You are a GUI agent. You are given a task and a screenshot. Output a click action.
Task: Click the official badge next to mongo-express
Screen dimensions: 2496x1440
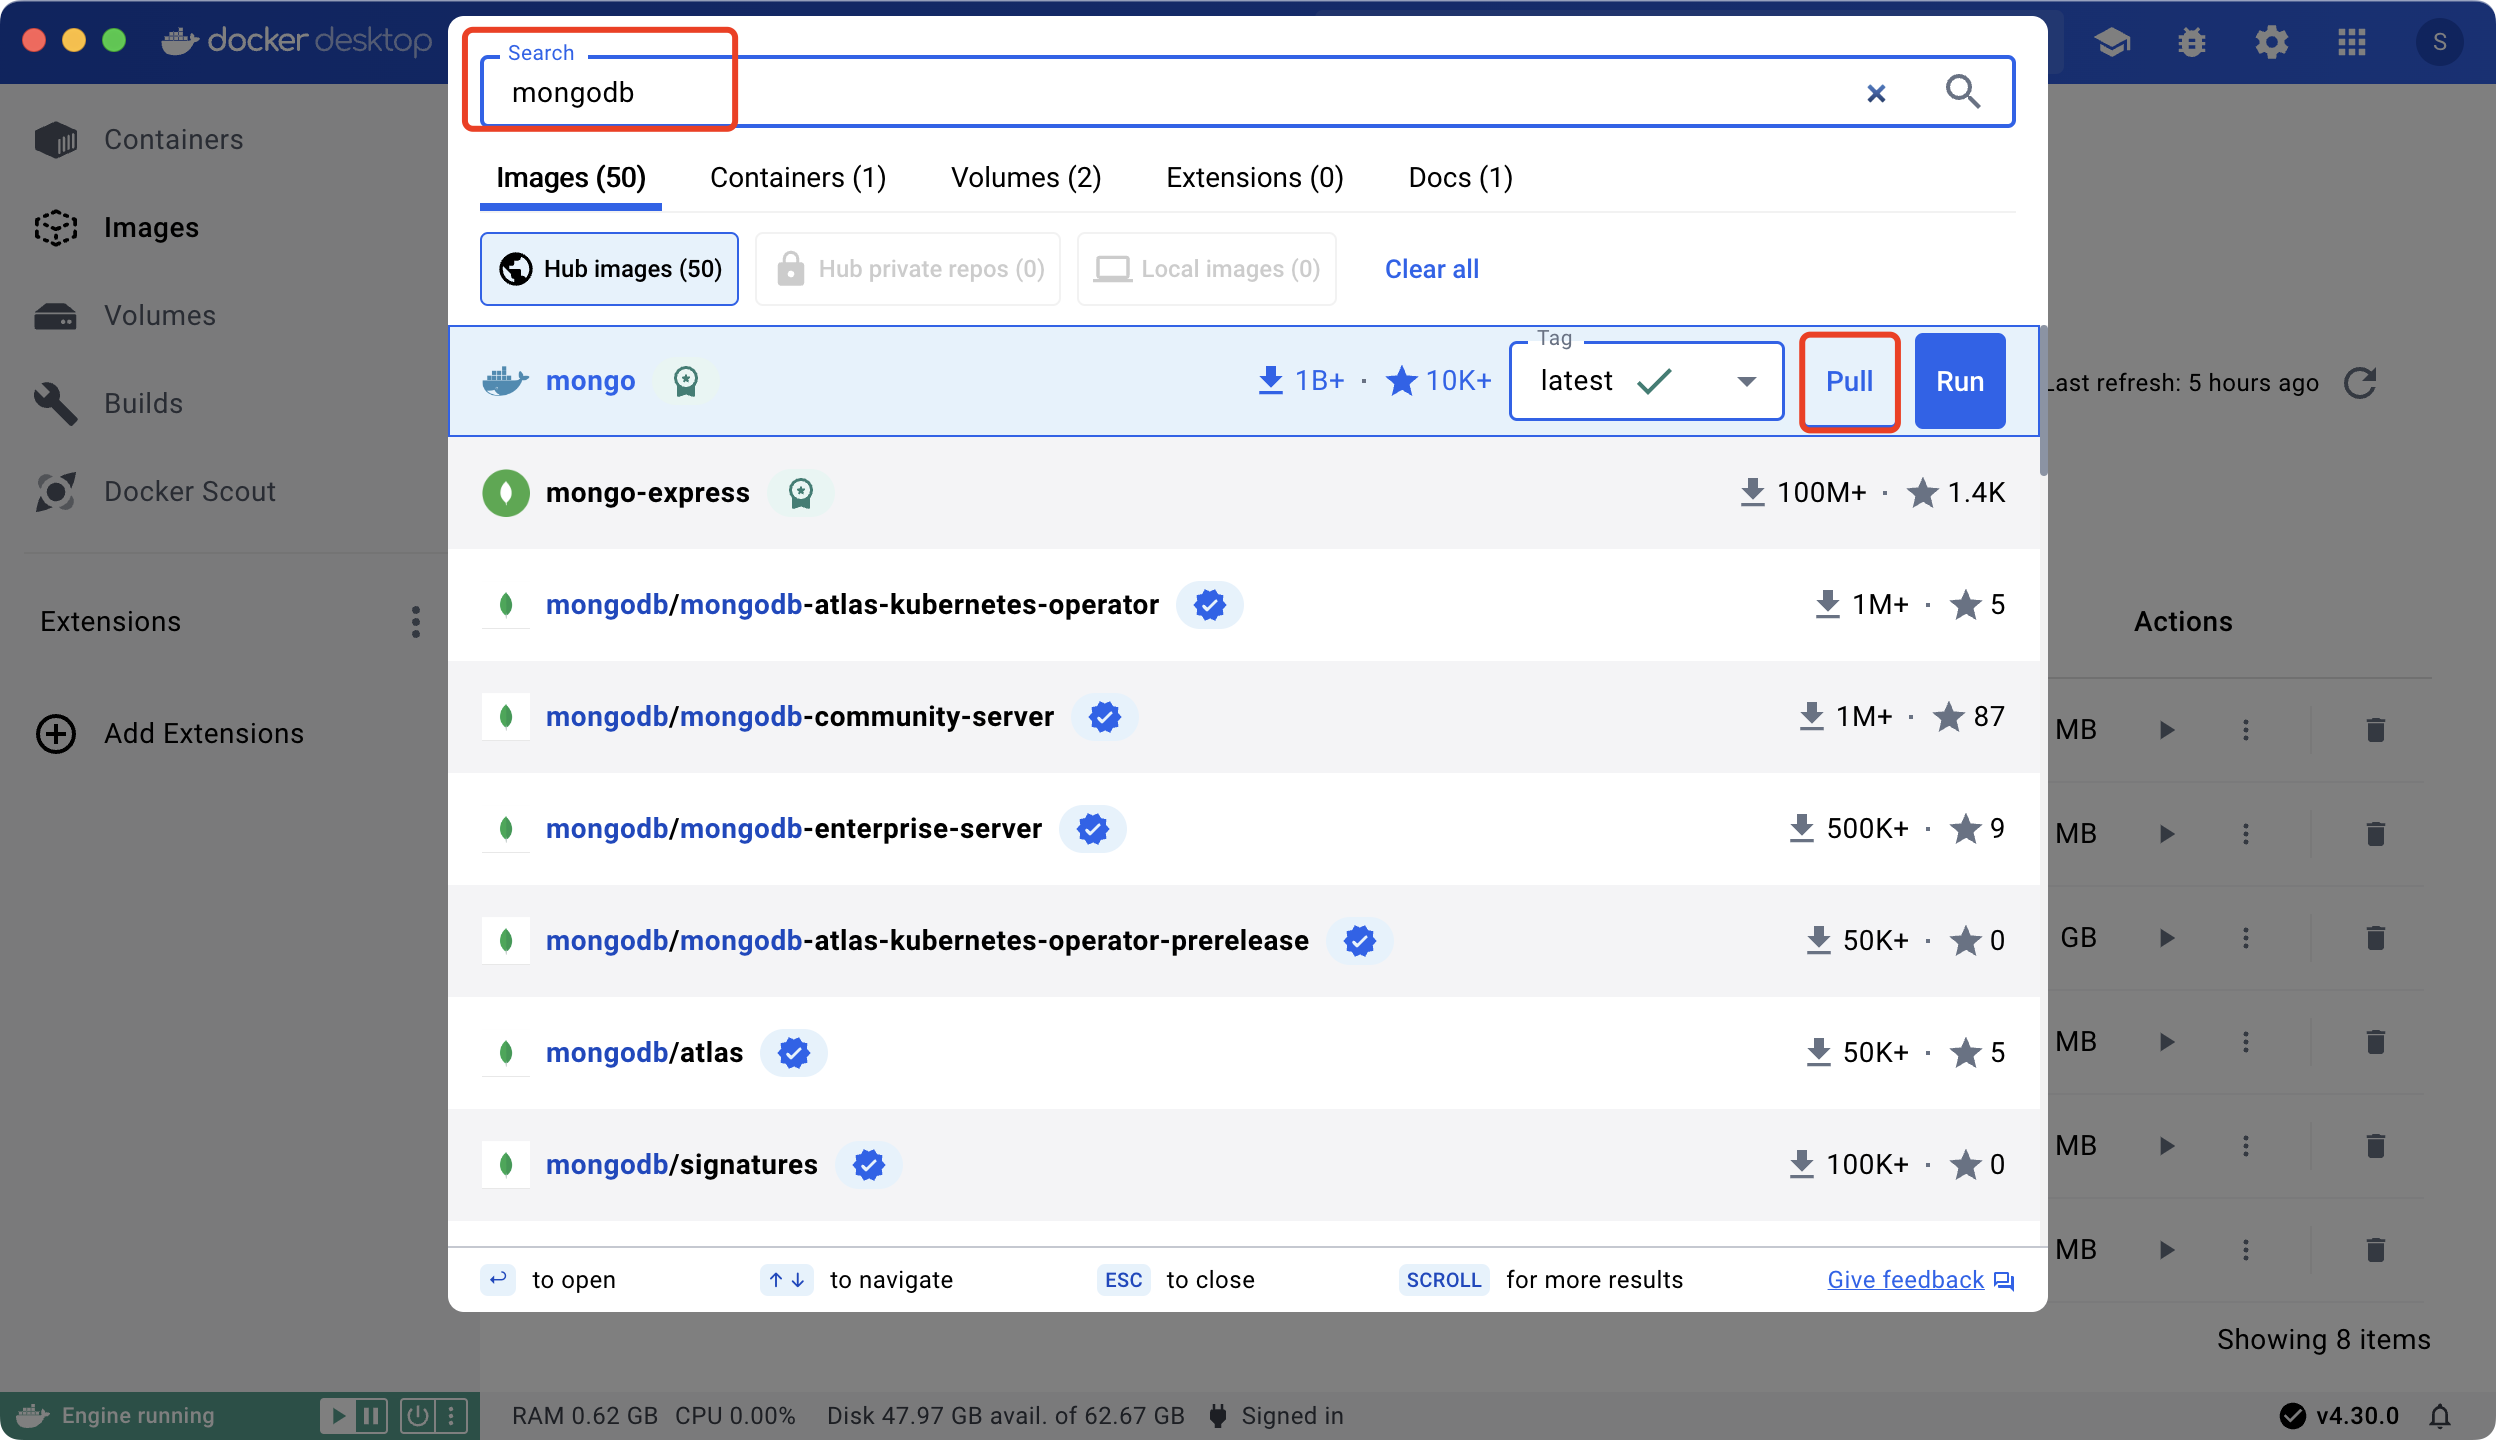(x=801, y=493)
